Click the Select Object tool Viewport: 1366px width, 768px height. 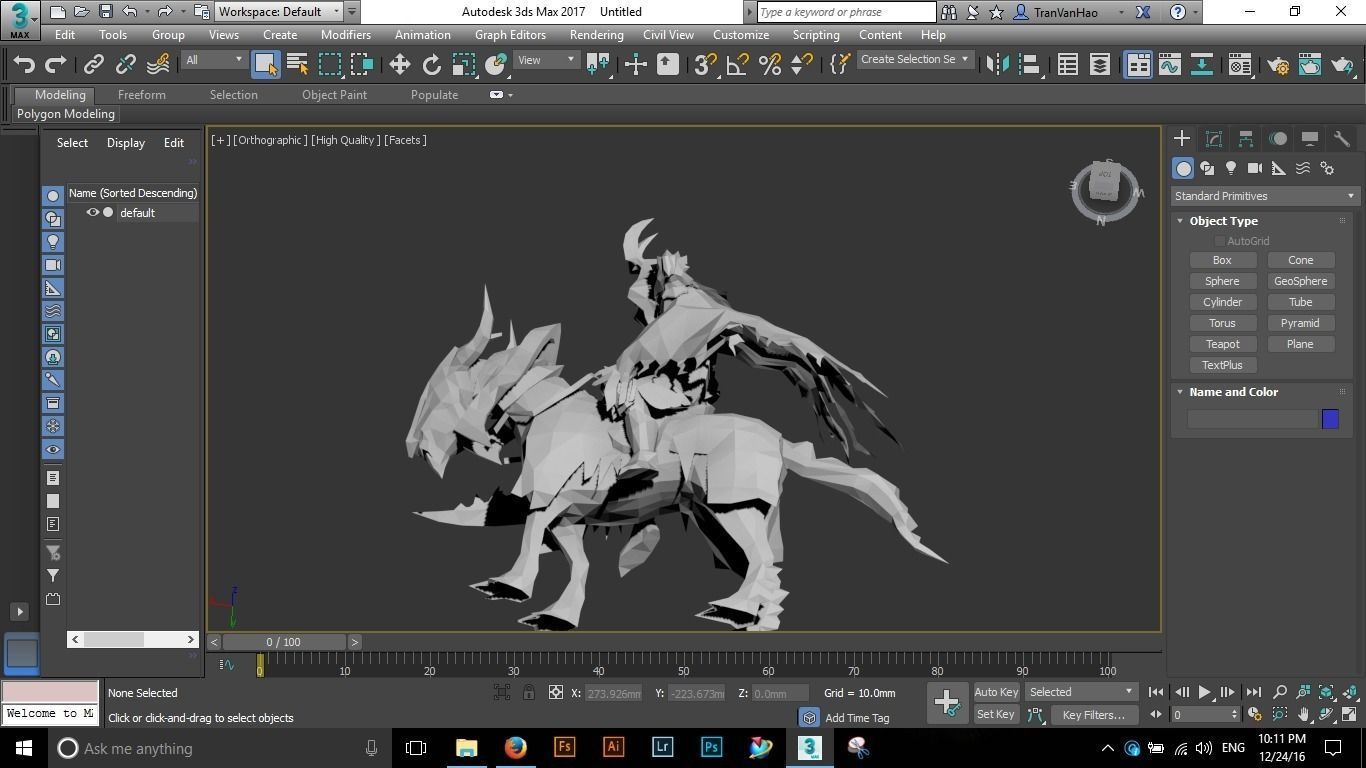click(265, 64)
